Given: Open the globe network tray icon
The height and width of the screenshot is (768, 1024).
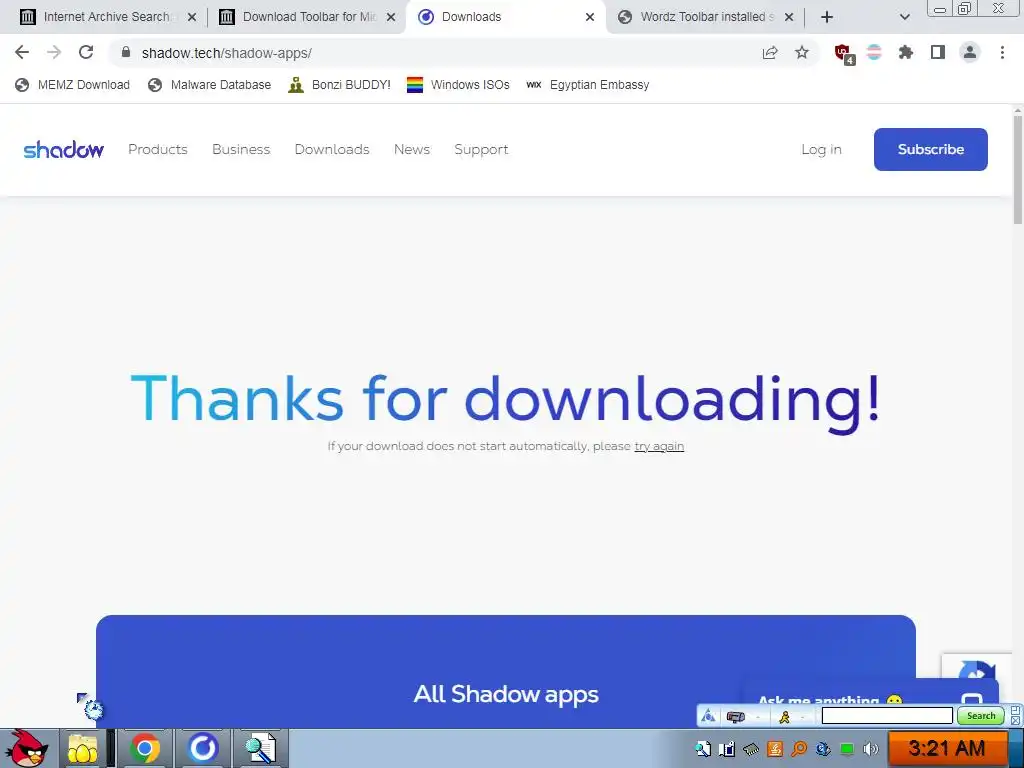Looking at the screenshot, I should point(824,749).
